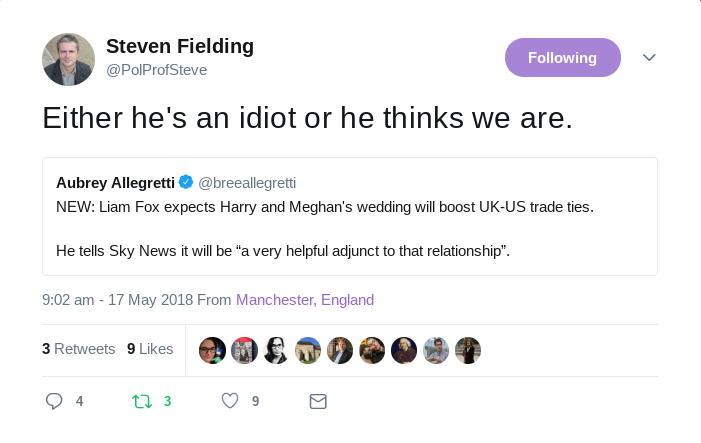Click the reply speech bubble icon
Viewport: 701px width, 443px height.
55,401
